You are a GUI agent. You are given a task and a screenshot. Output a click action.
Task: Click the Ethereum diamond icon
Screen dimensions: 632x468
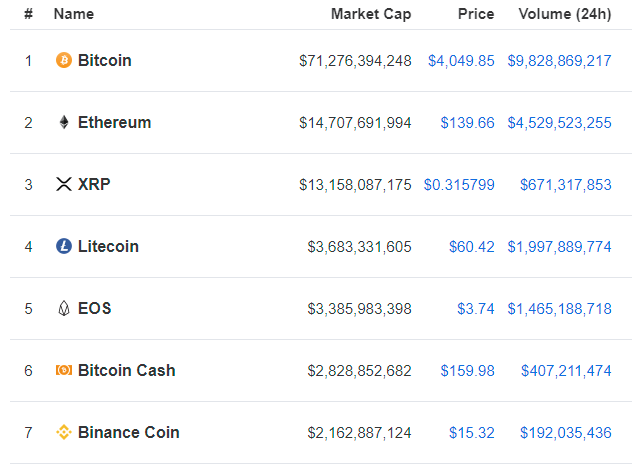[64, 122]
